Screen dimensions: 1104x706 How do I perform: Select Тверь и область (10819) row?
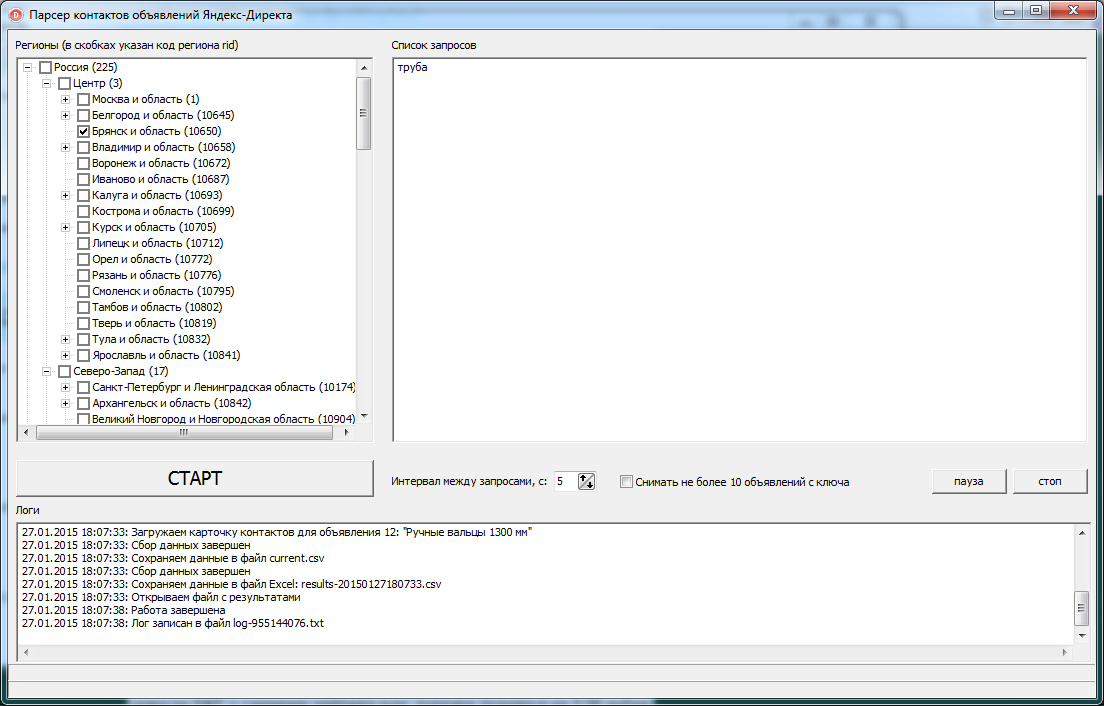click(154, 324)
